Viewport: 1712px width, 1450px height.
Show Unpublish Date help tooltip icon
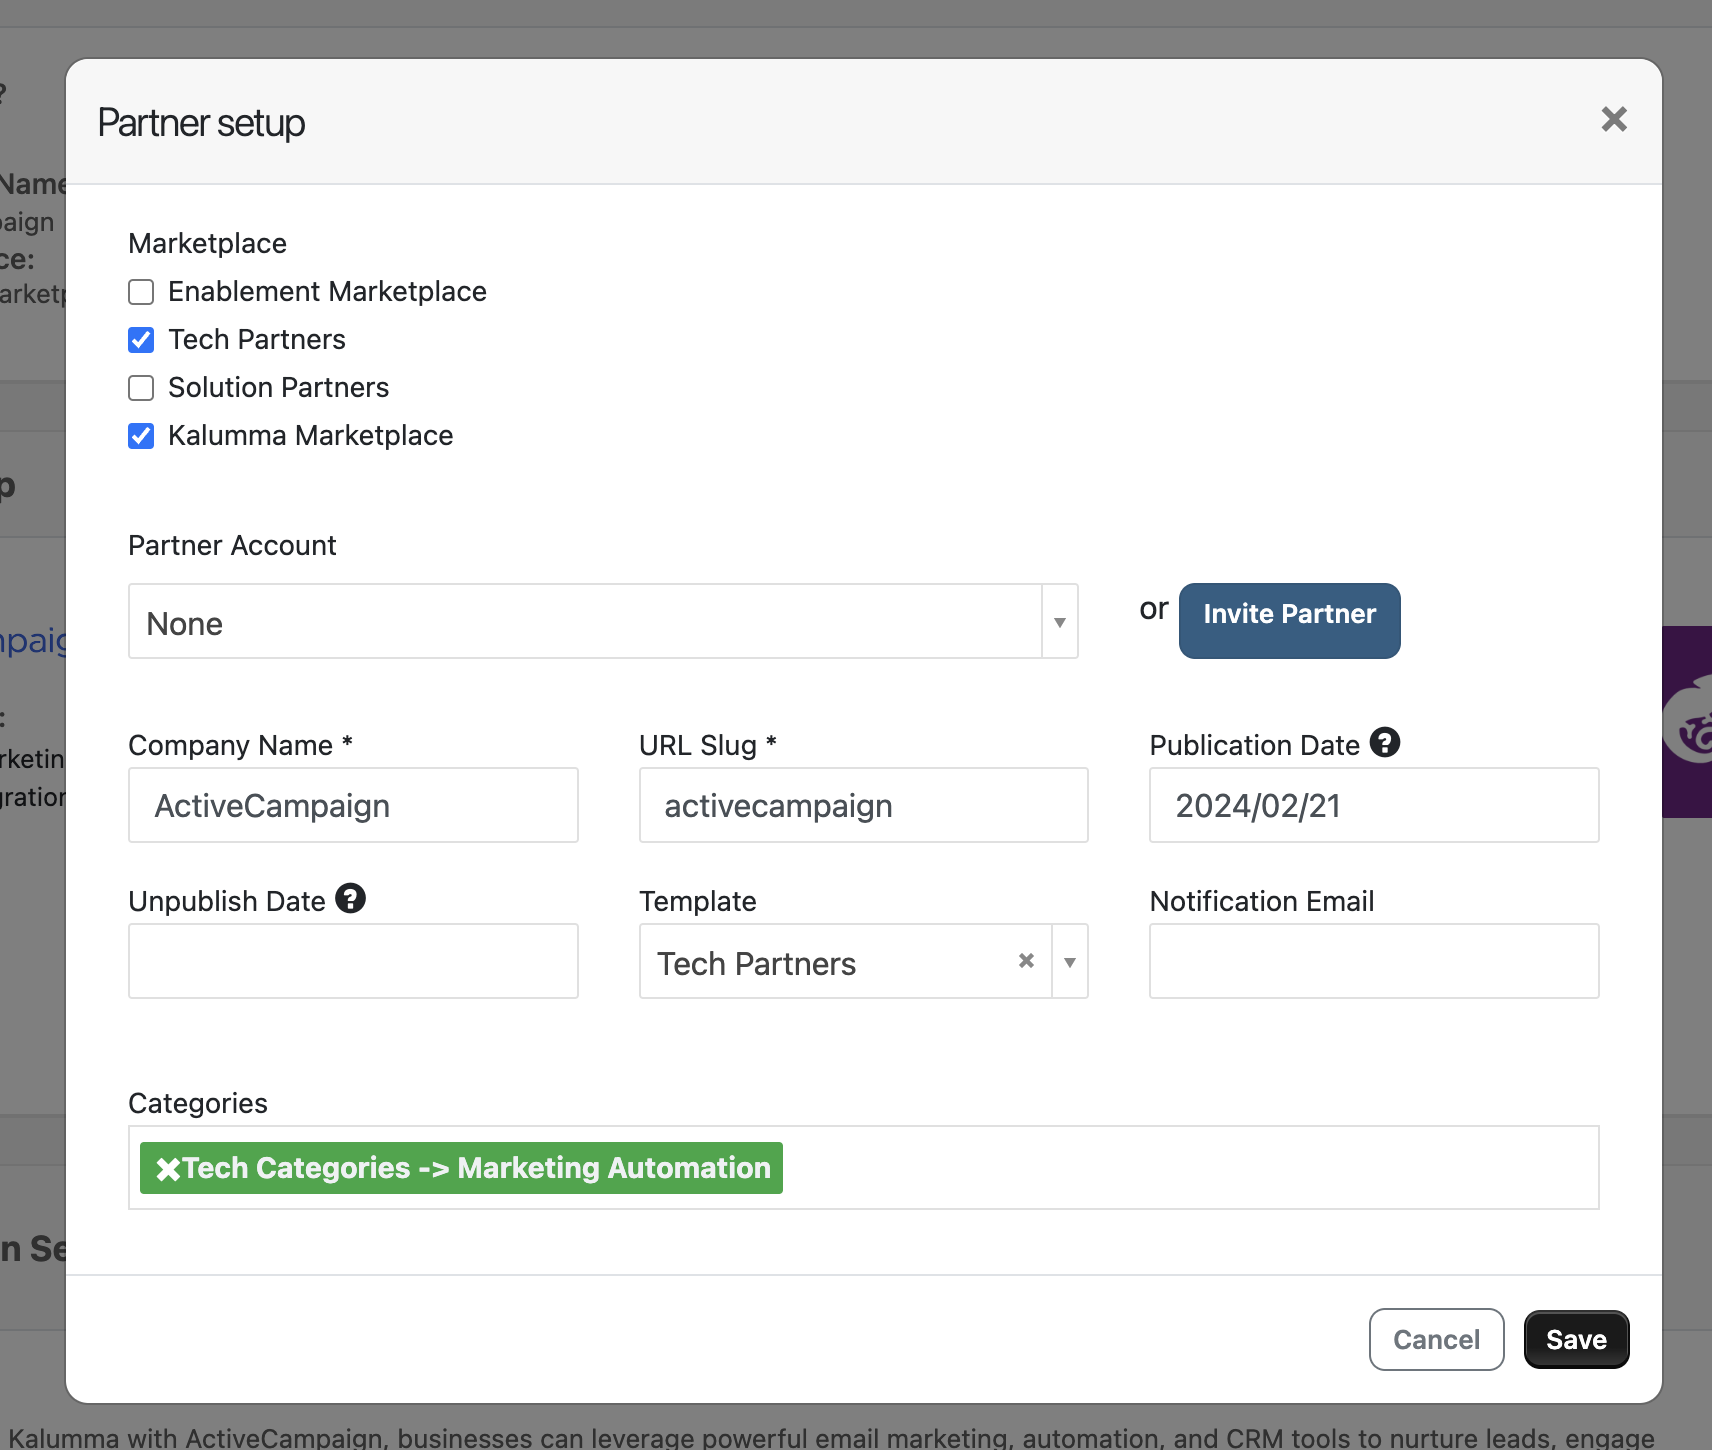pyautogui.click(x=350, y=899)
